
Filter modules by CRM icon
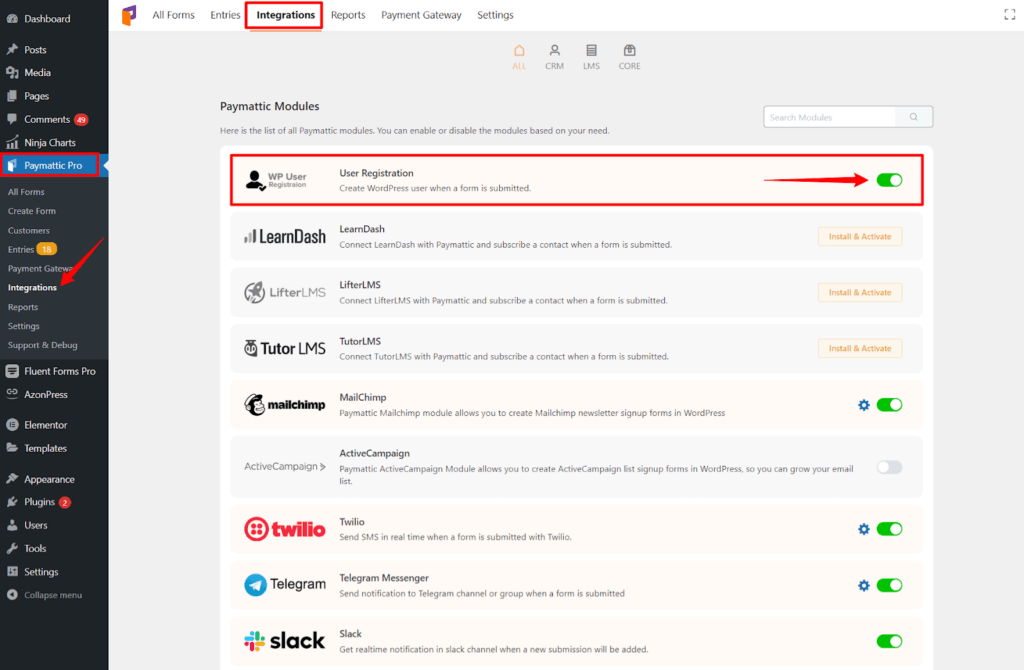click(x=554, y=50)
